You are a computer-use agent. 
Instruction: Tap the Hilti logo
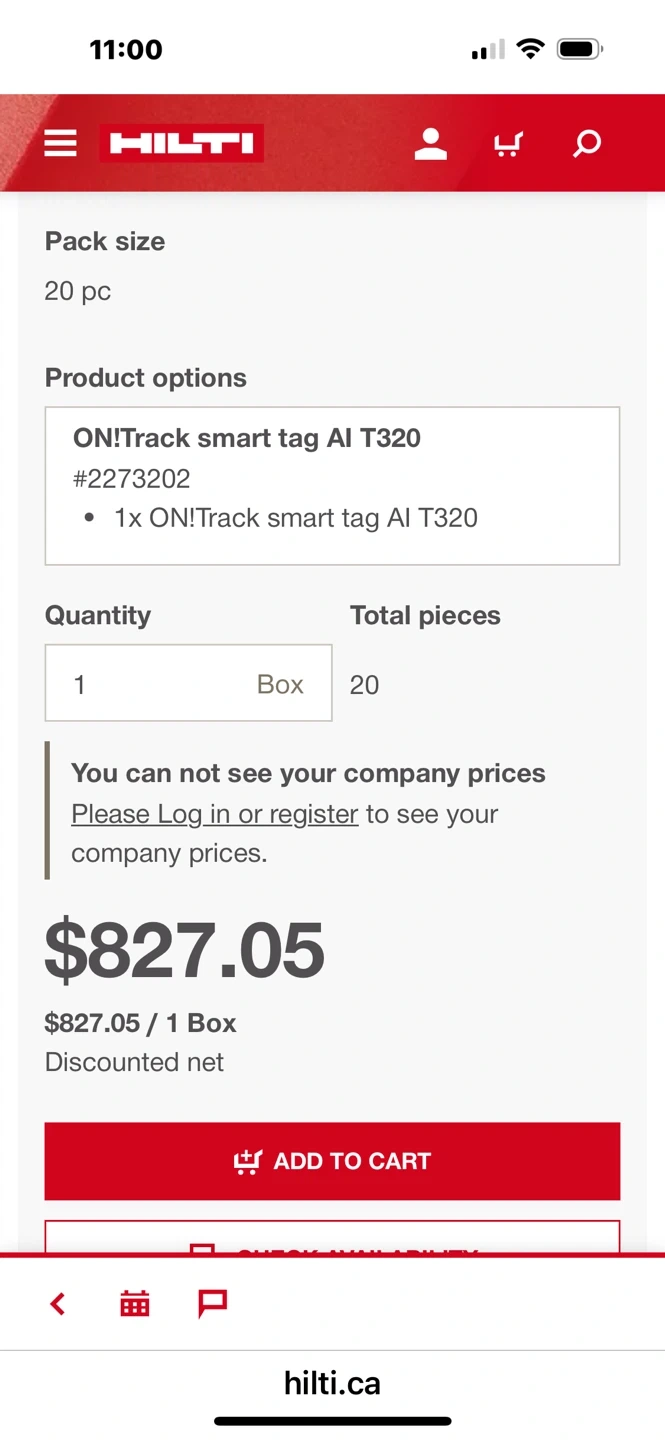[182, 143]
